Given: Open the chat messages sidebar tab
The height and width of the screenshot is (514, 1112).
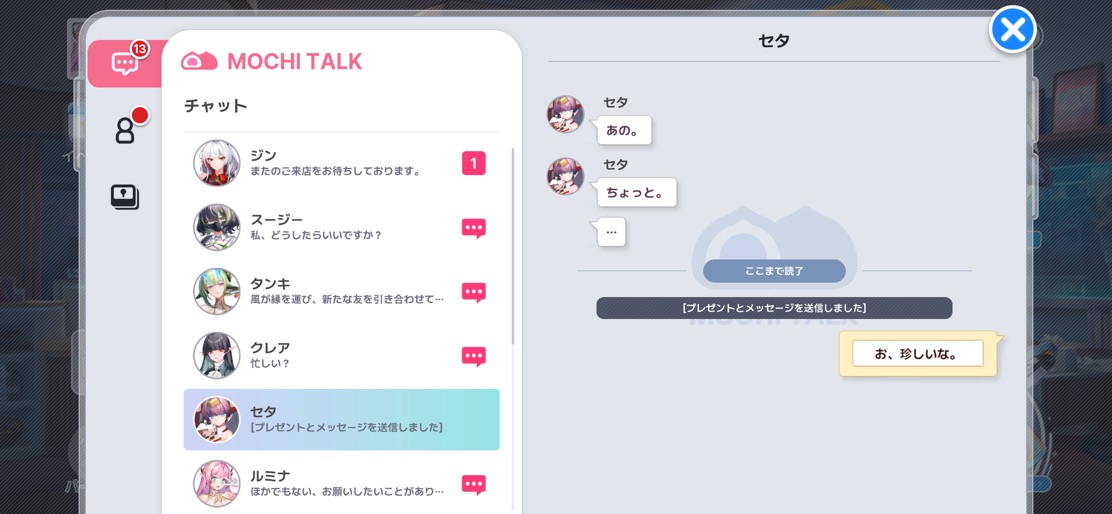Looking at the screenshot, I should click(125, 64).
